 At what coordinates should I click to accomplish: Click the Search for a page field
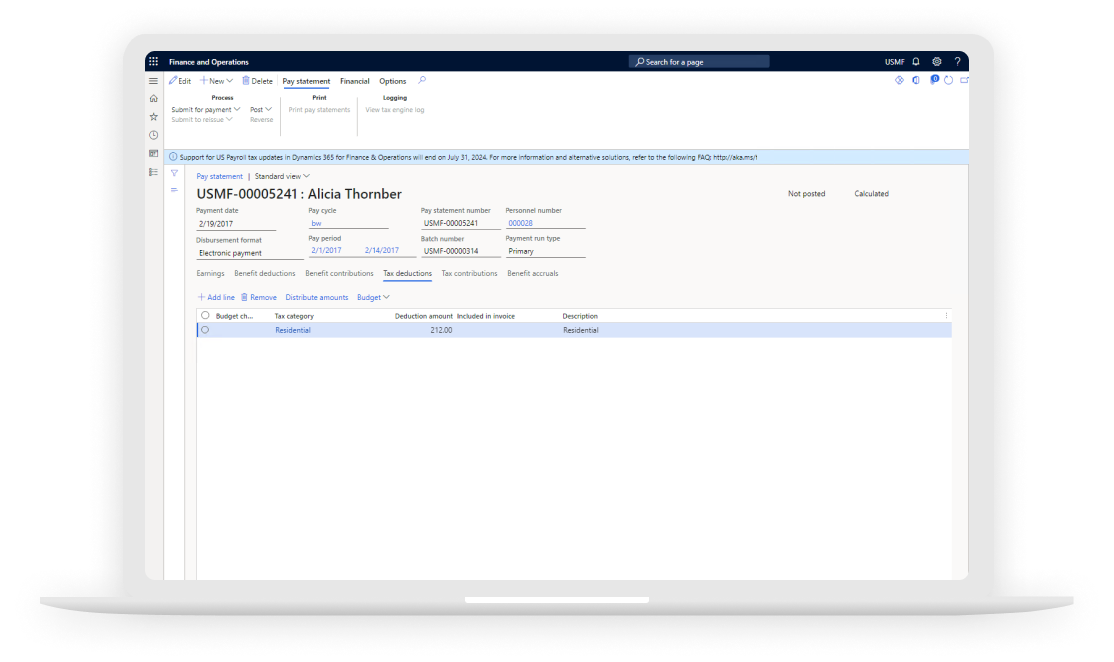point(699,62)
